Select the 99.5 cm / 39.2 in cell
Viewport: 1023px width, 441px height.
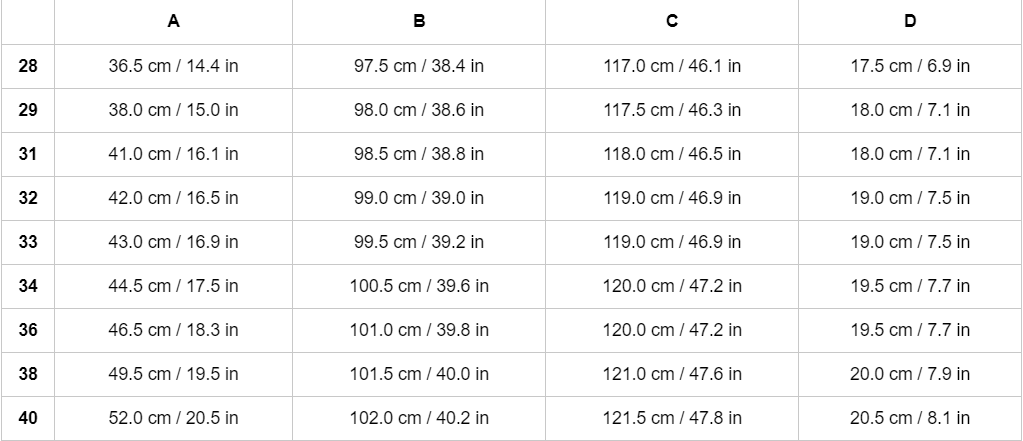(x=419, y=242)
